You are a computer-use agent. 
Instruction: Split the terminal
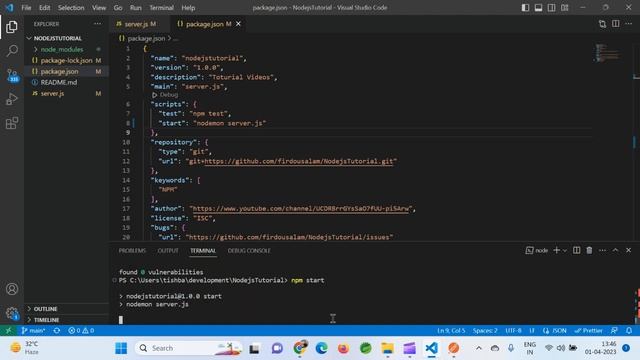[576, 250]
